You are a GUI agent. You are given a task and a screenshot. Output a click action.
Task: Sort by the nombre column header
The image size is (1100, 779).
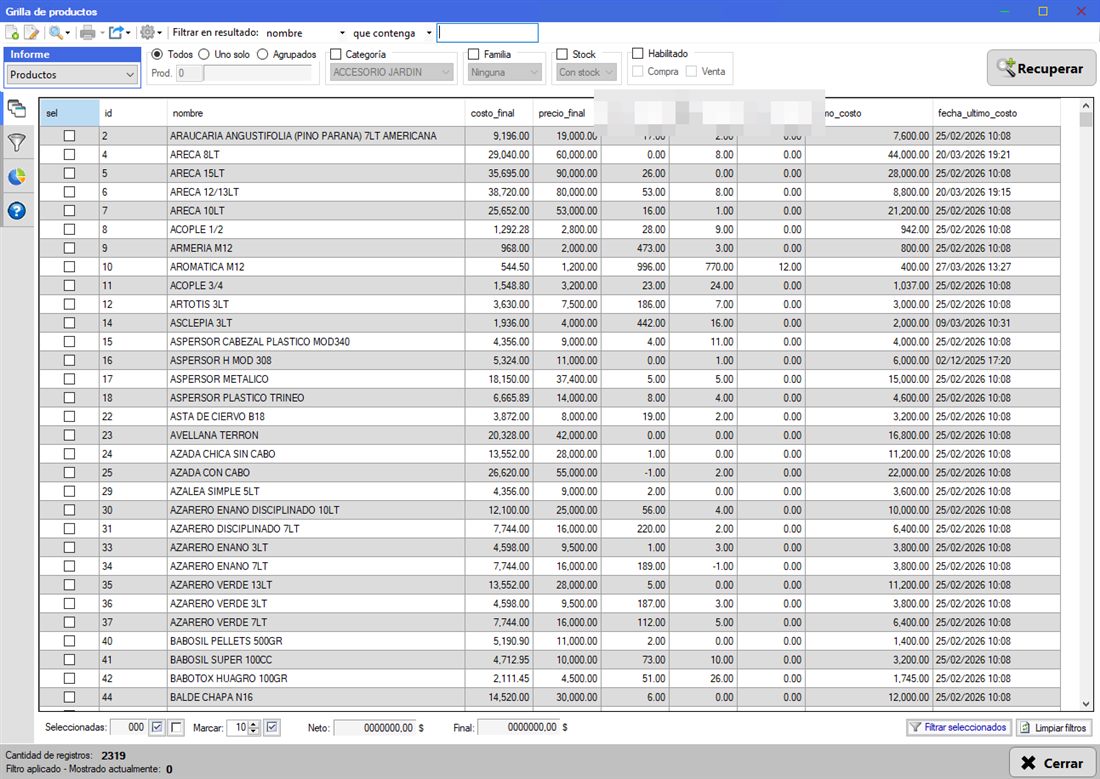316,113
